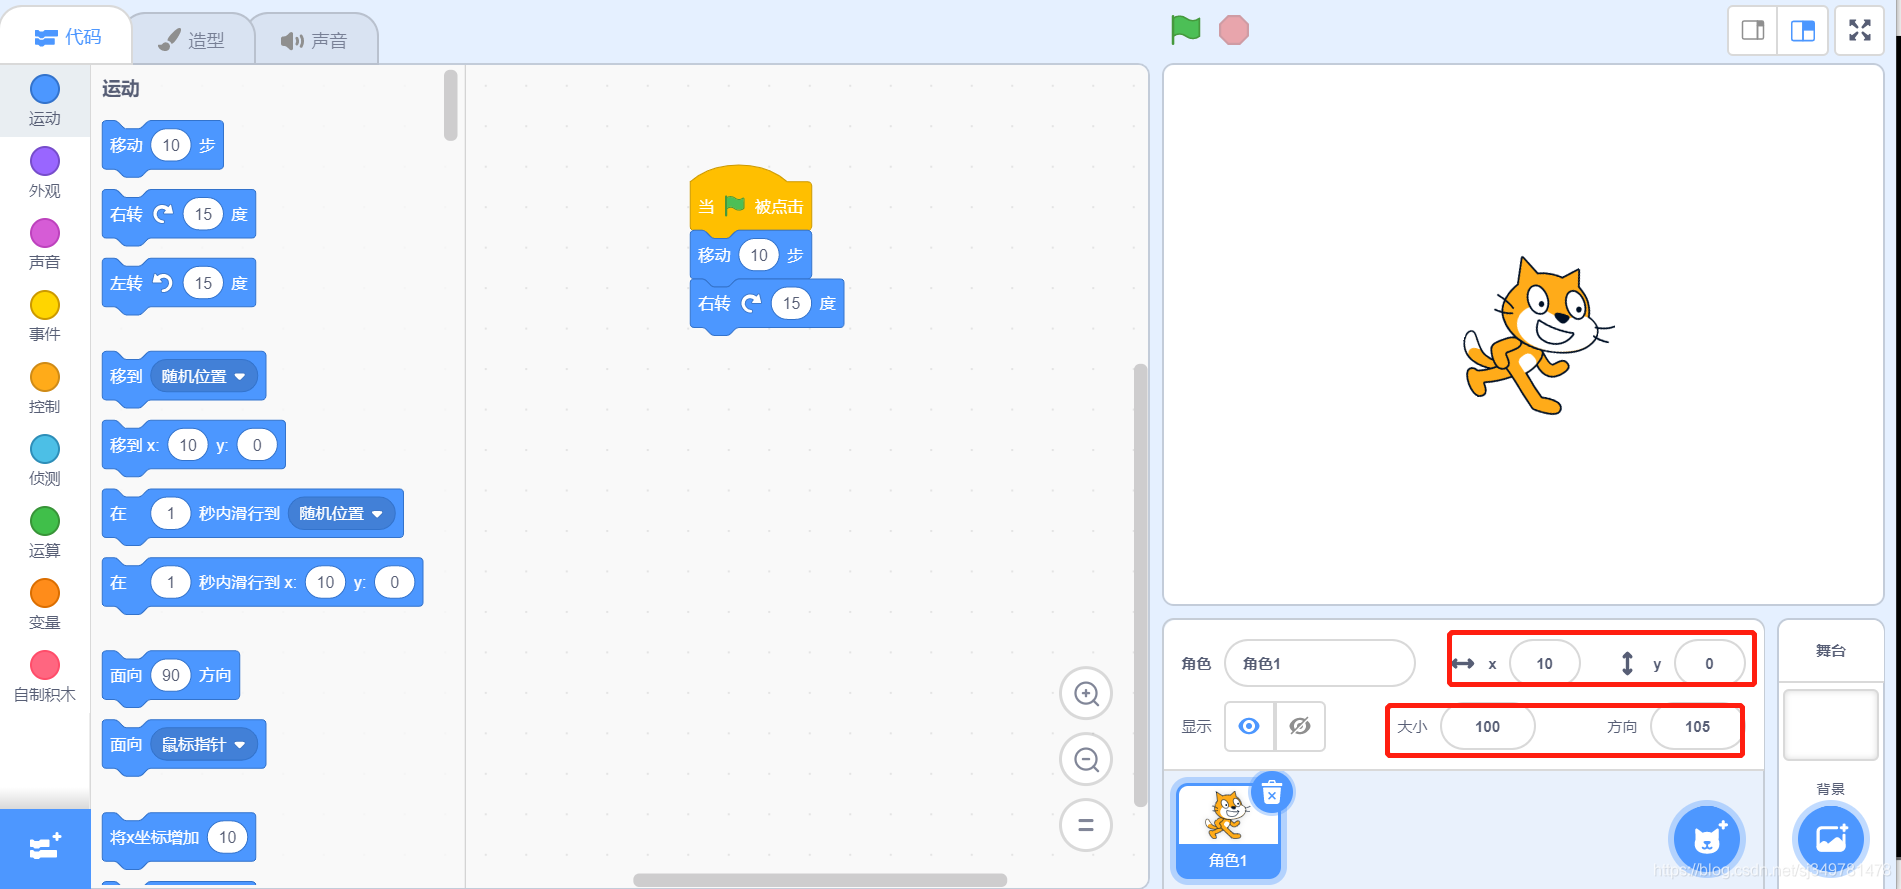Click the green flag to run
Viewport: 1901px width, 889px height.
(x=1185, y=30)
